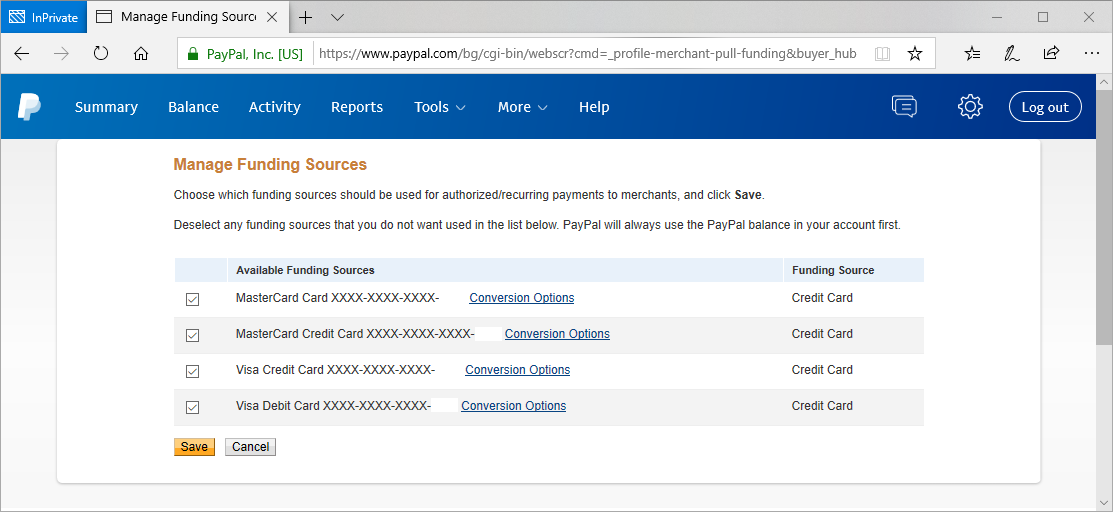Open the Reports page

(357, 107)
